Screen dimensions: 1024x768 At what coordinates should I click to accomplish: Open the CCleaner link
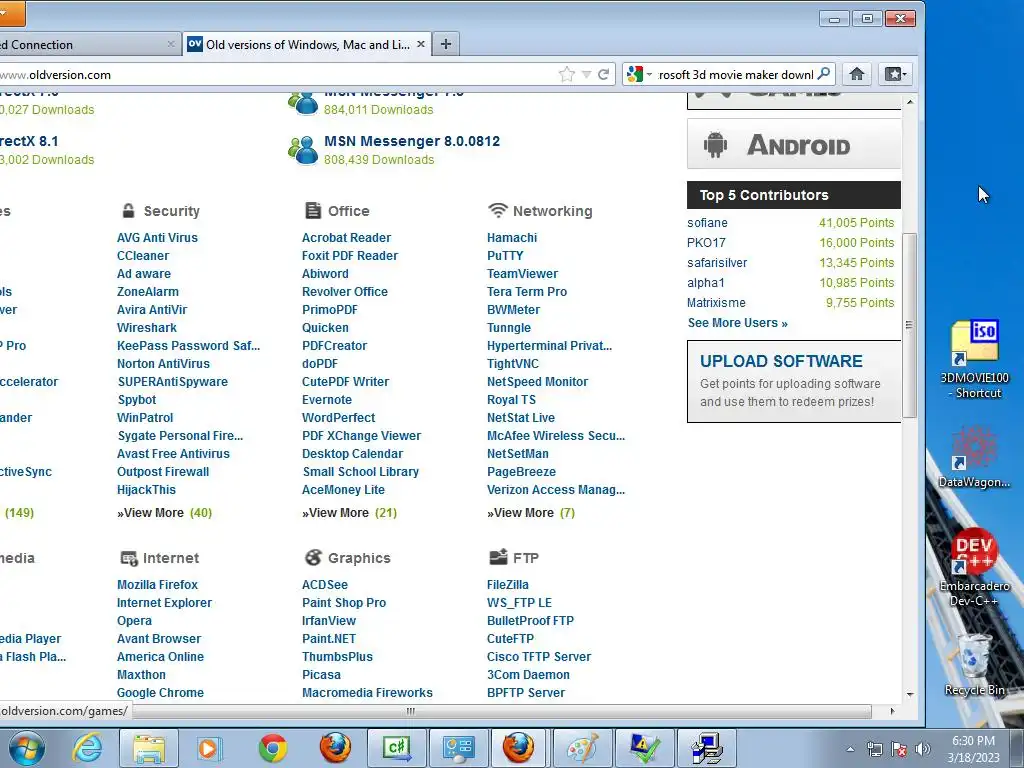pos(143,256)
